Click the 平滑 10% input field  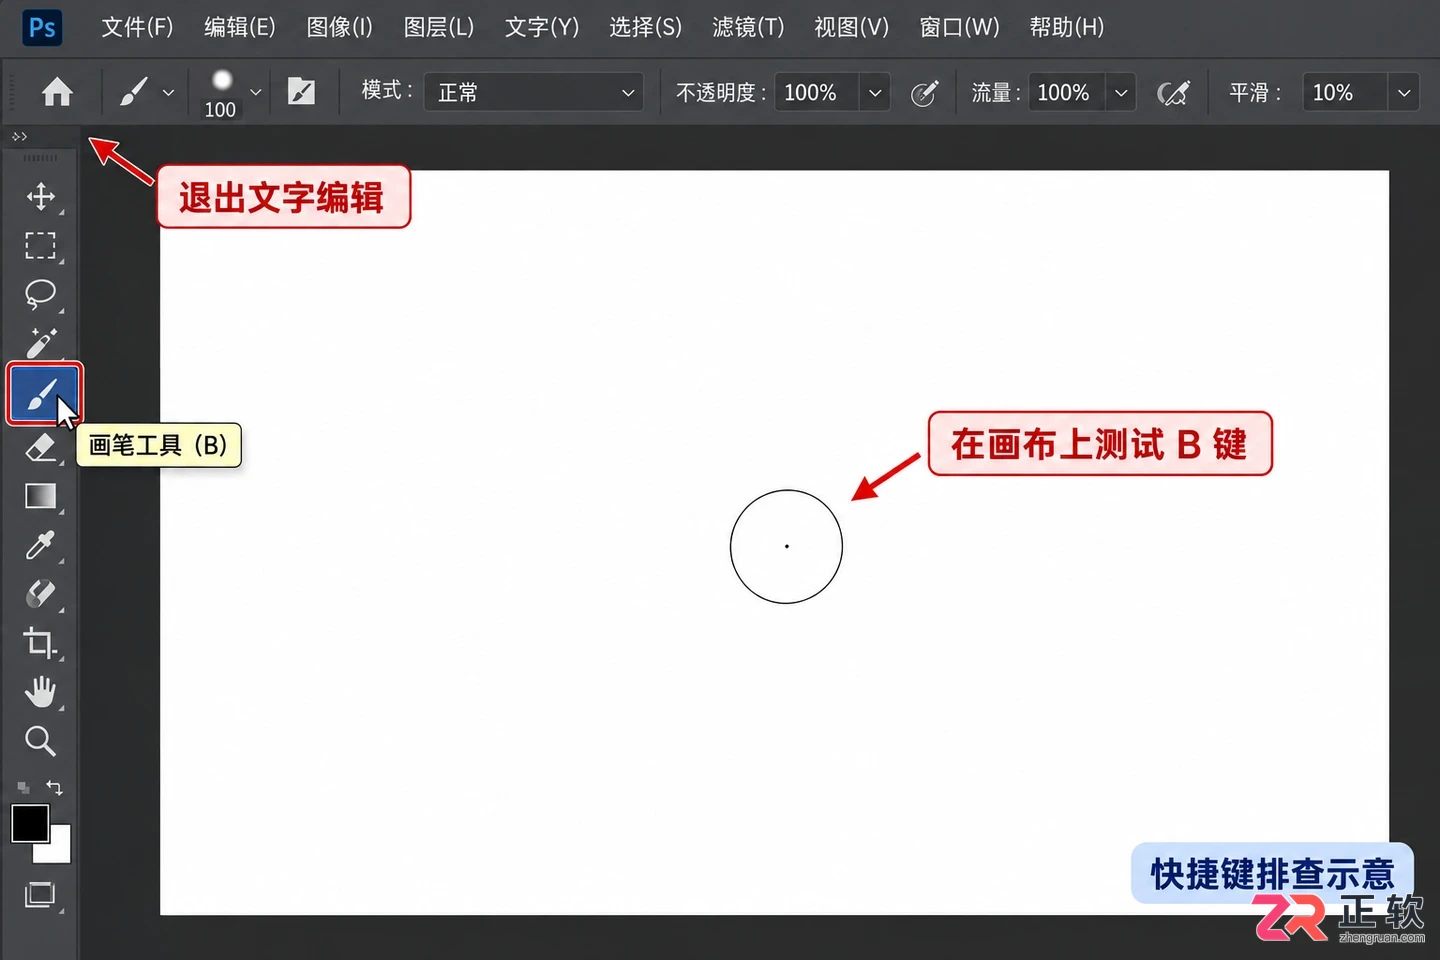pyautogui.click(x=1345, y=93)
